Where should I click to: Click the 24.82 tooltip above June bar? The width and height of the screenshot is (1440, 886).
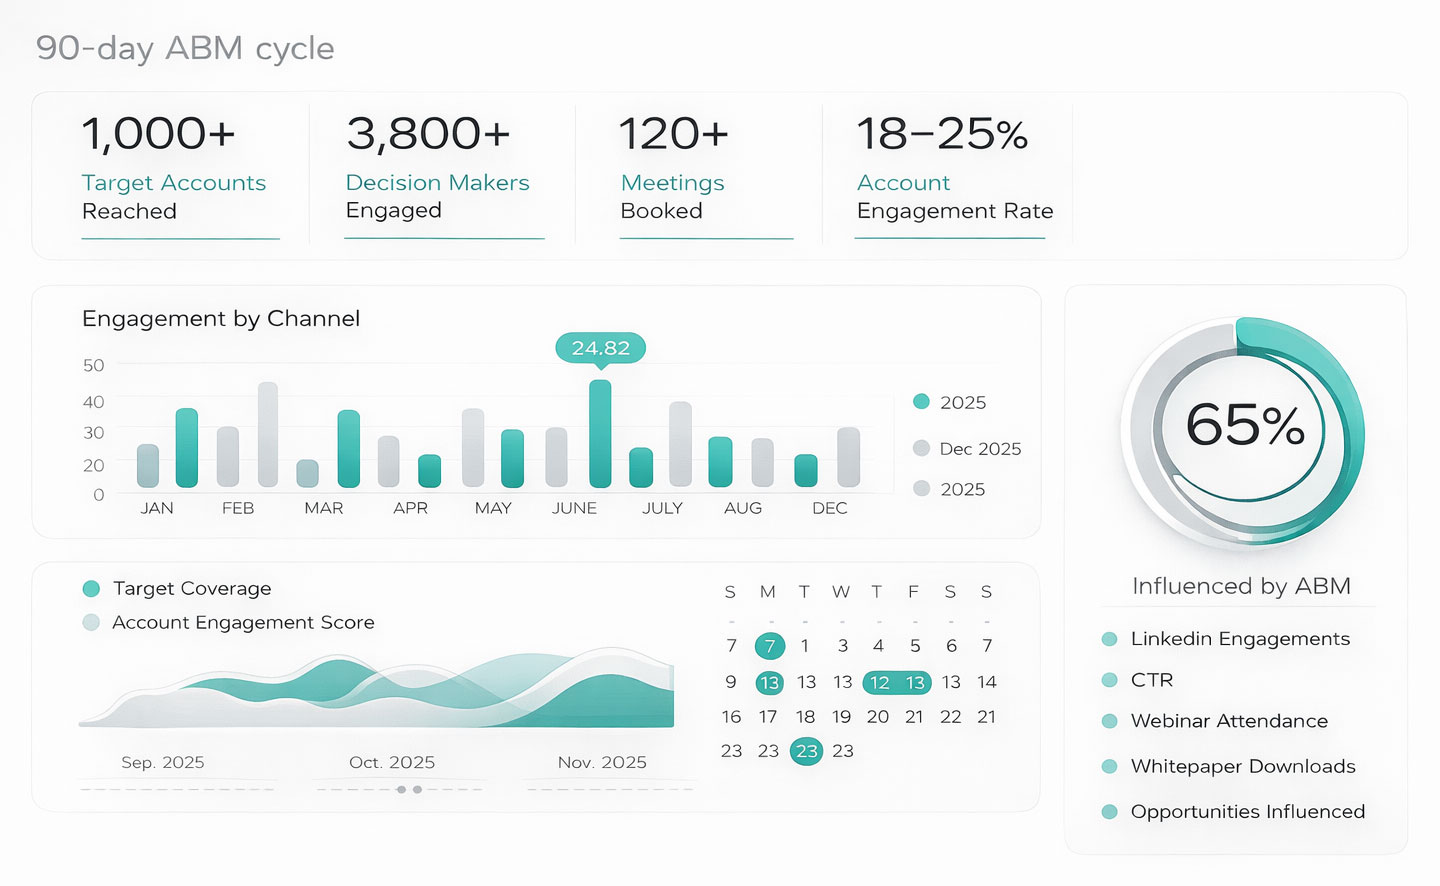click(x=600, y=348)
